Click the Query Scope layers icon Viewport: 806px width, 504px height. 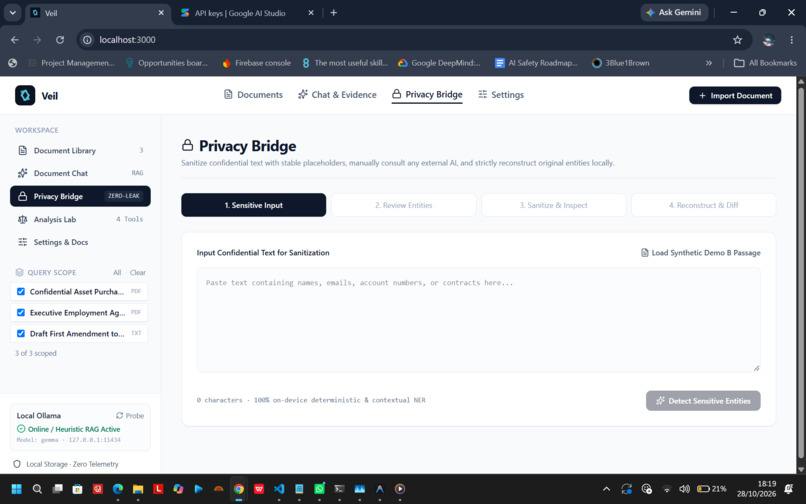click(x=20, y=273)
